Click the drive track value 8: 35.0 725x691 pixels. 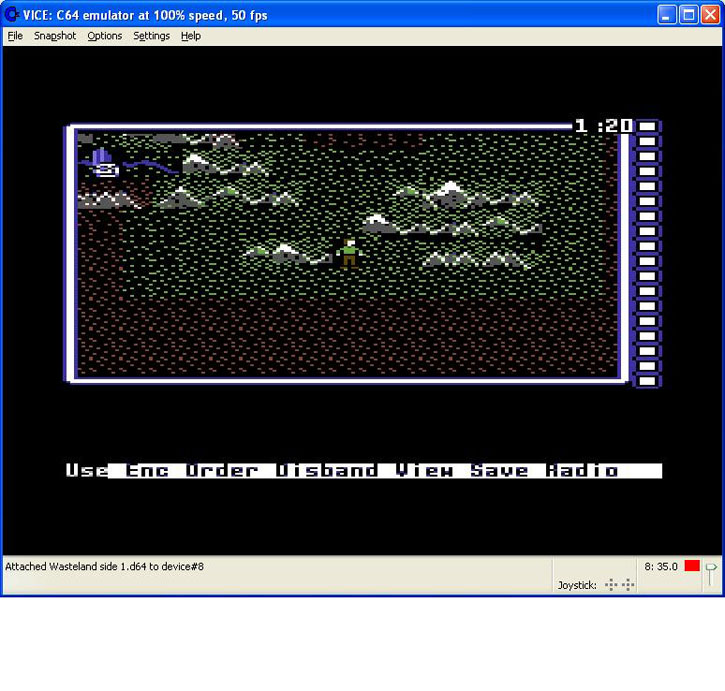661,566
